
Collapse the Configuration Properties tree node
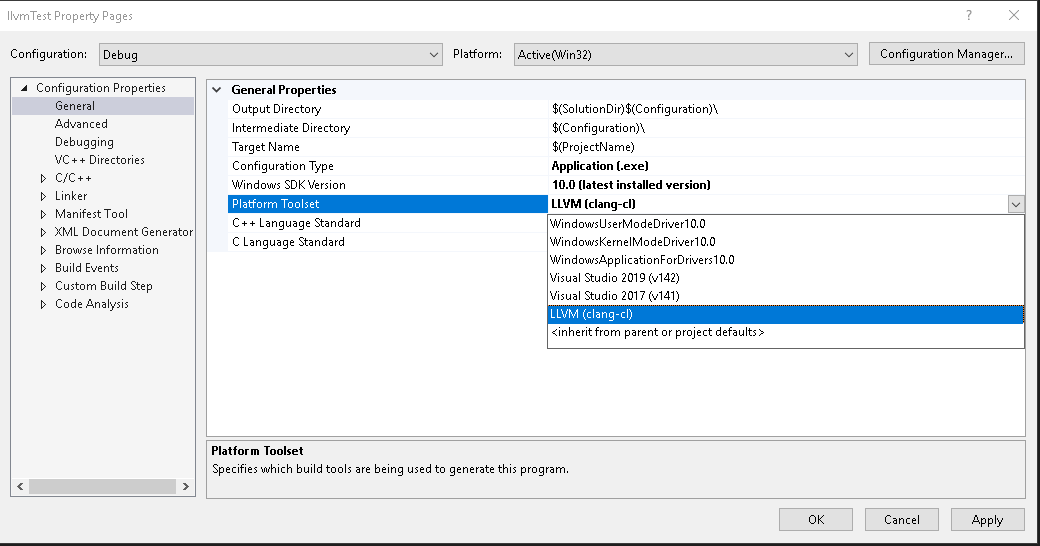[x=24, y=88]
